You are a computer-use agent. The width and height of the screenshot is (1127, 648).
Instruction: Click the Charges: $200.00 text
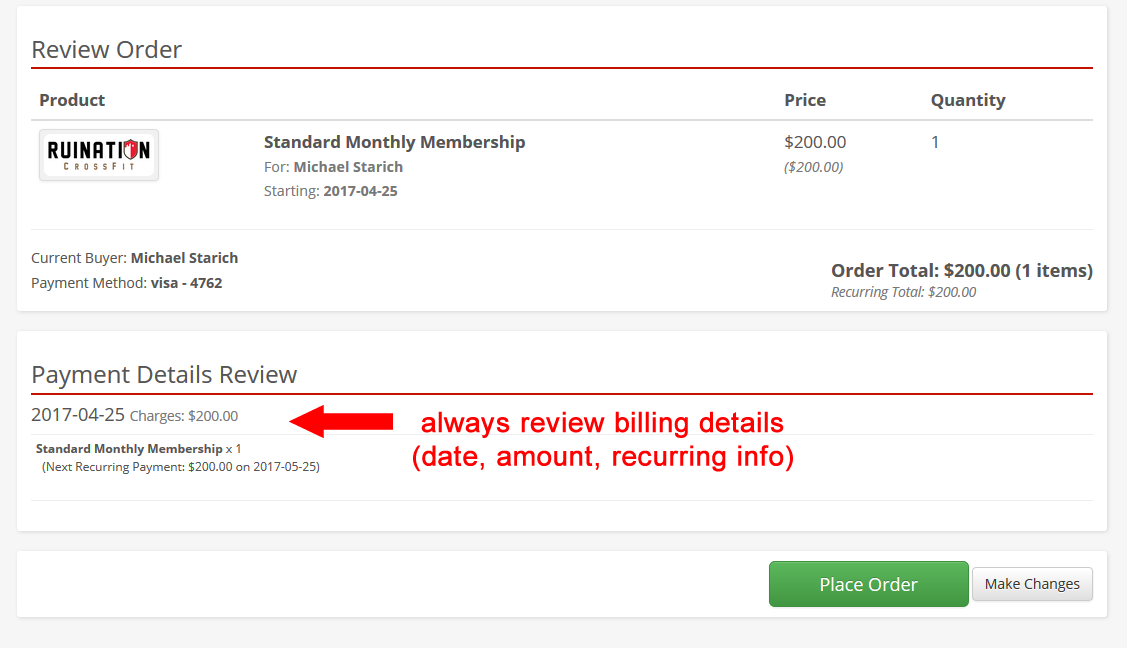click(x=184, y=416)
